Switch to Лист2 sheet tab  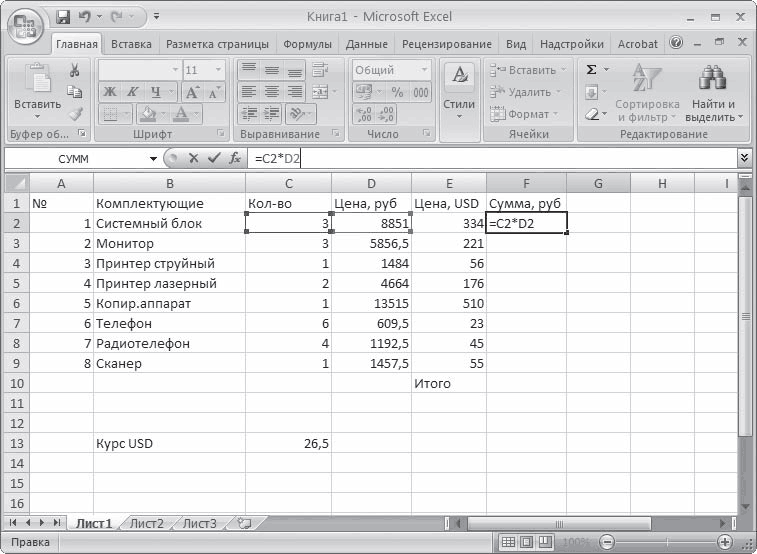146,523
